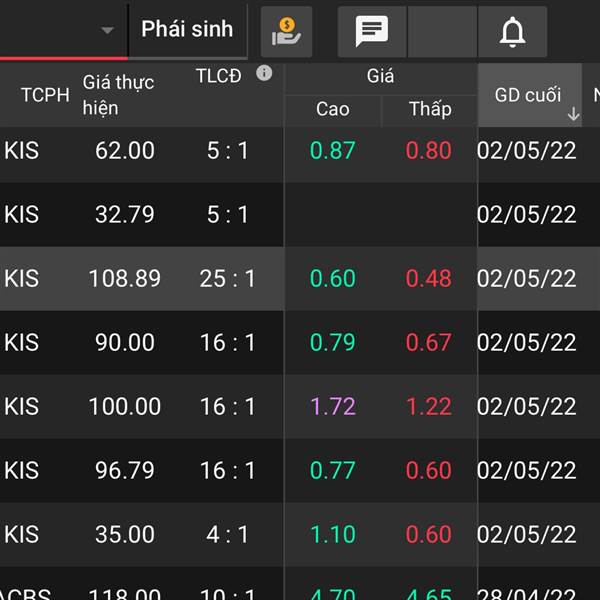Viewport: 600px width, 600px height.
Task: Click the blank button between chat and bell
Action: click(x=442, y=32)
